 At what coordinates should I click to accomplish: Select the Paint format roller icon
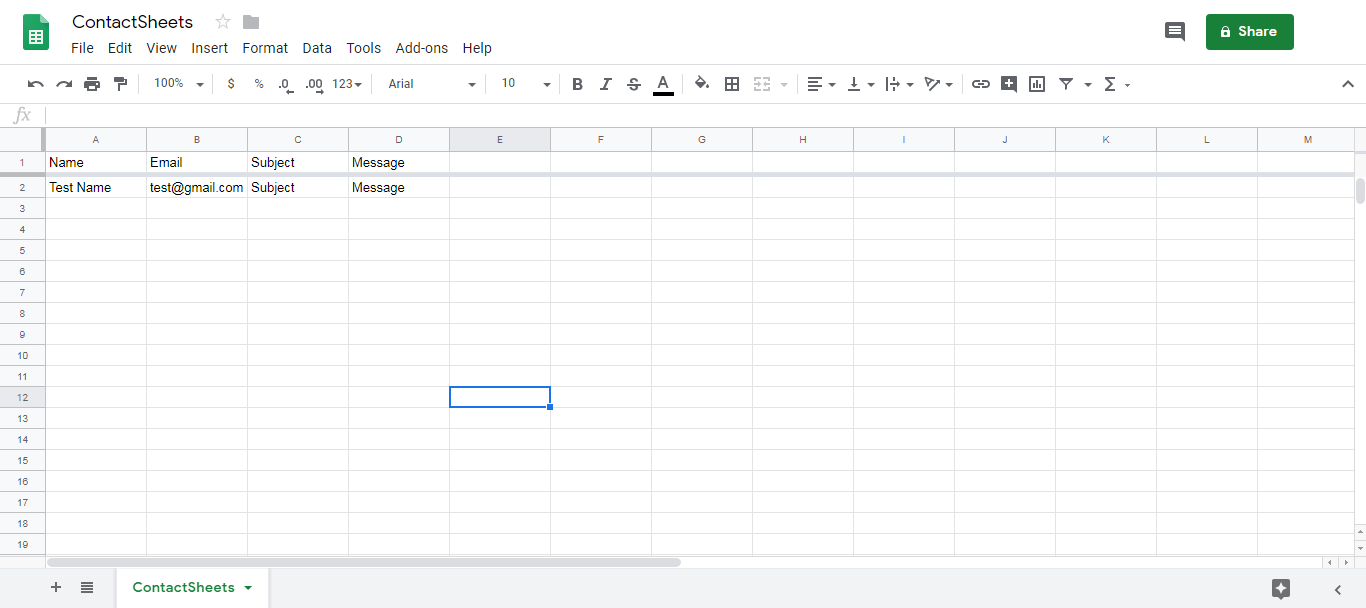(120, 84)
